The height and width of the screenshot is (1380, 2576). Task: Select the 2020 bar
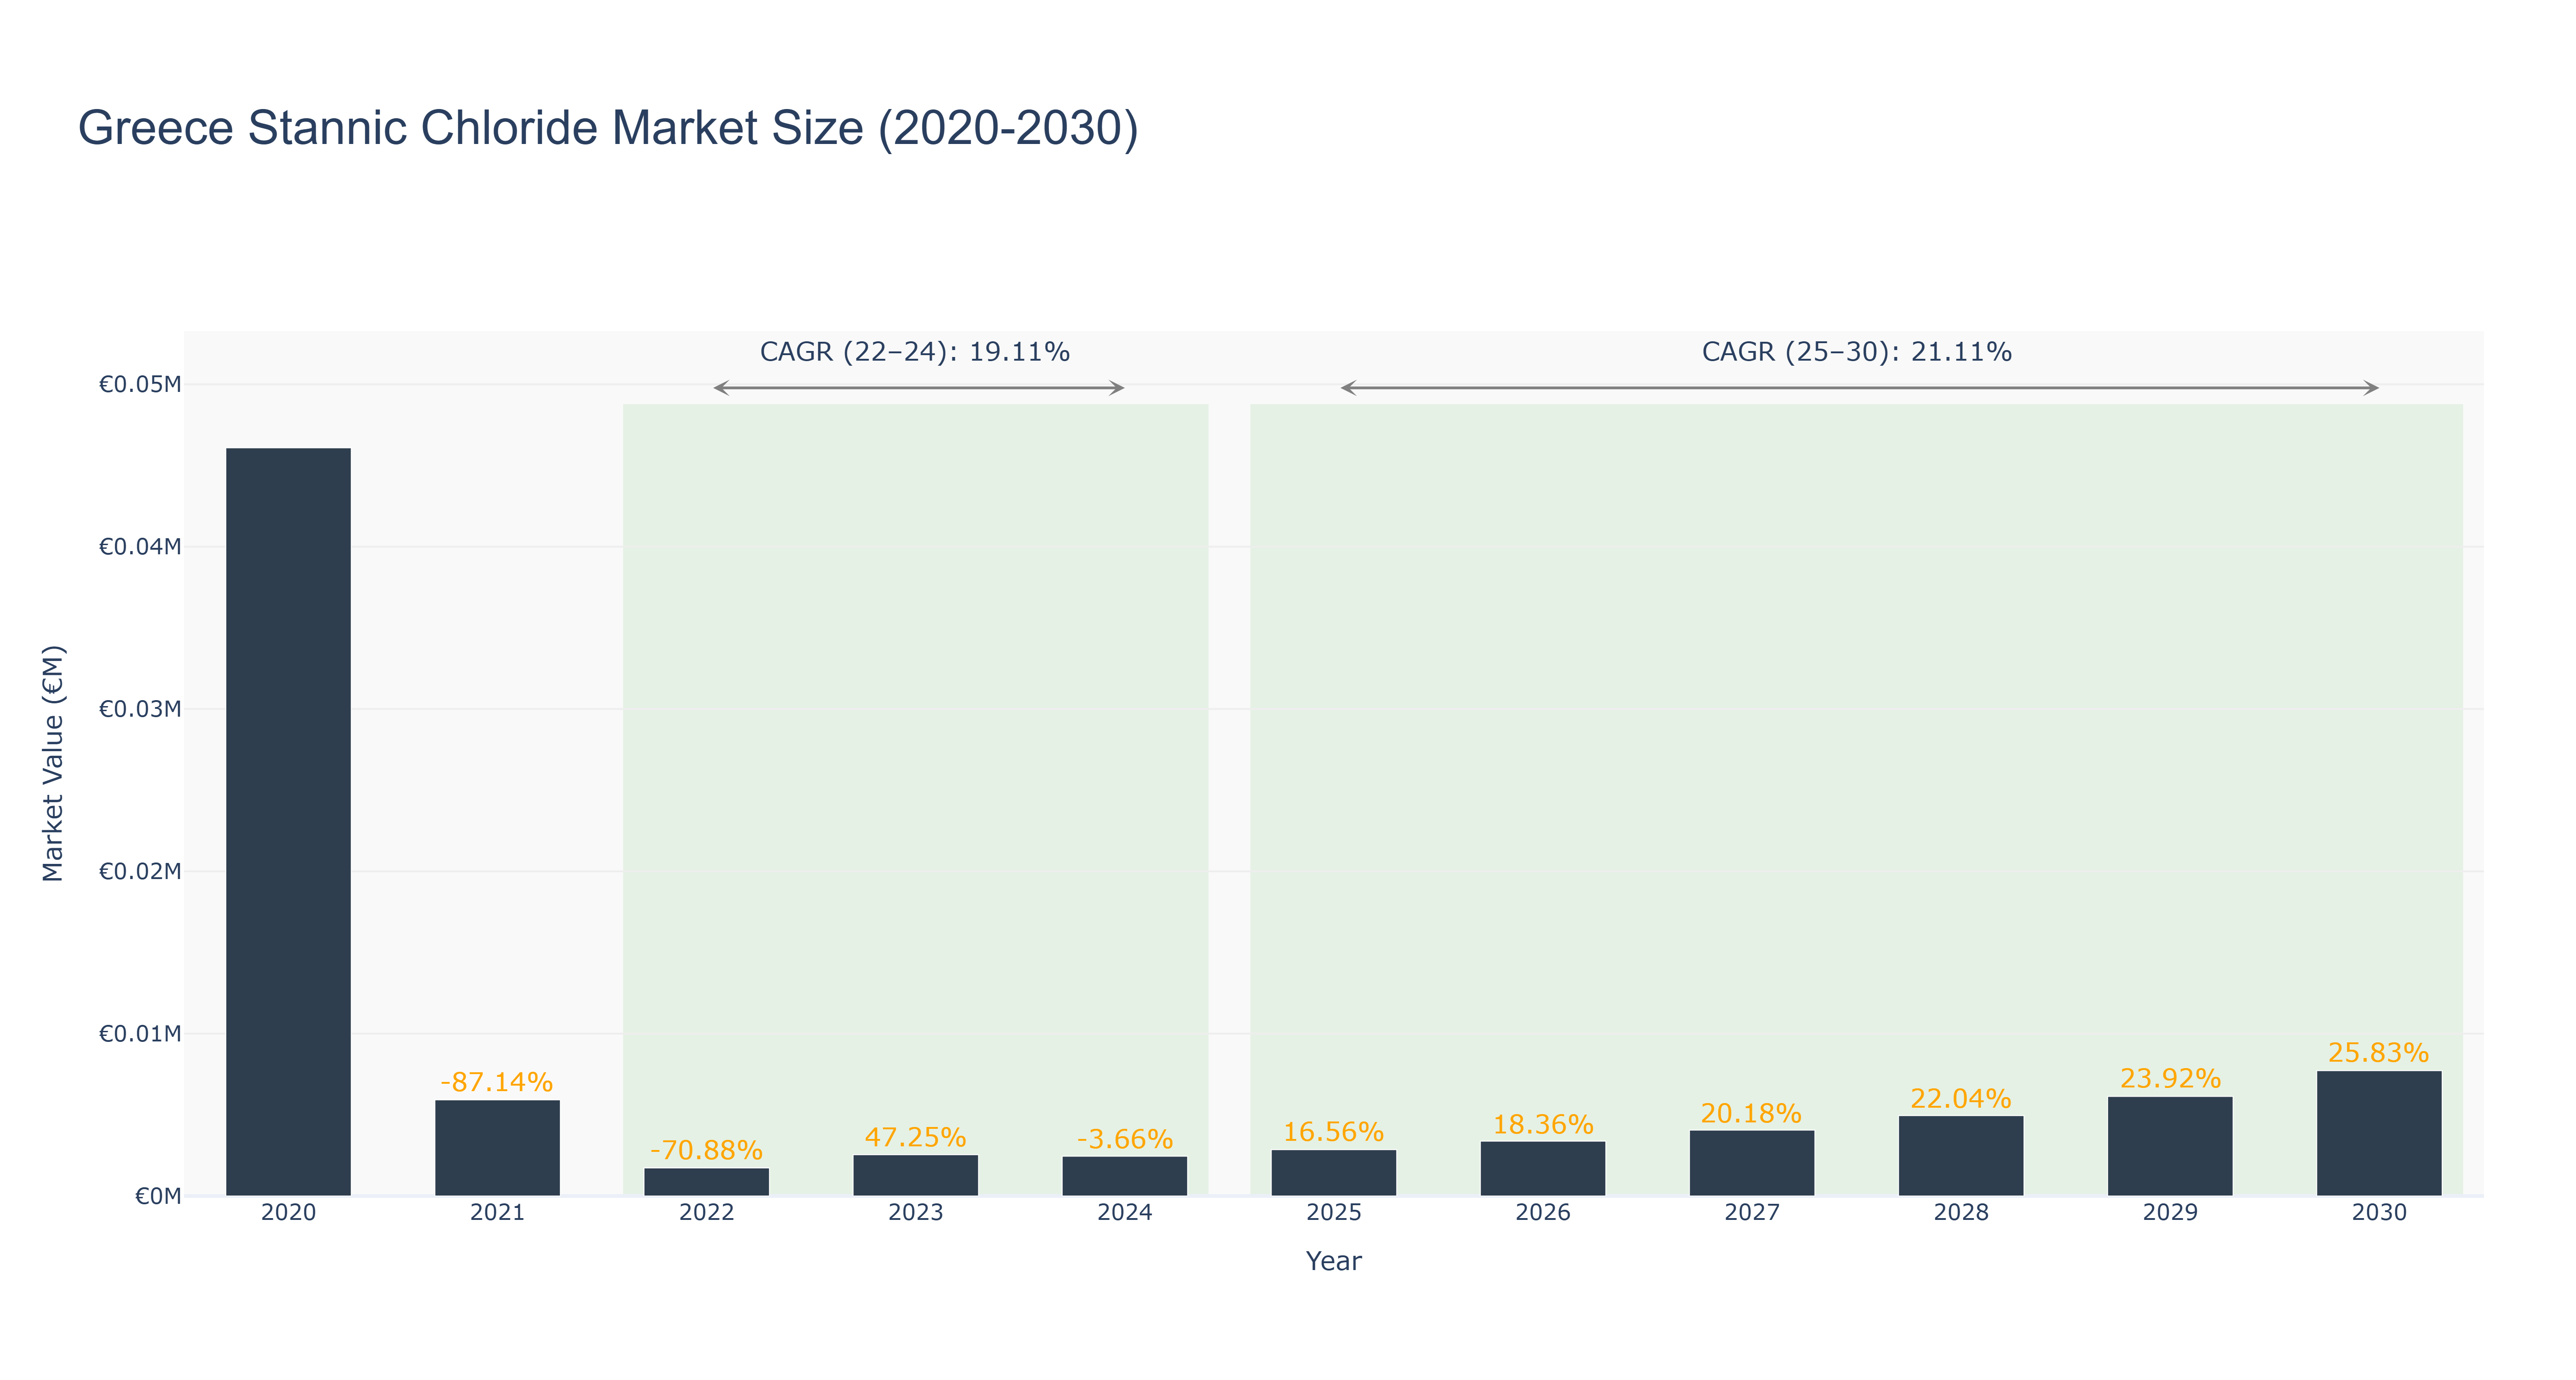[289, 822]
